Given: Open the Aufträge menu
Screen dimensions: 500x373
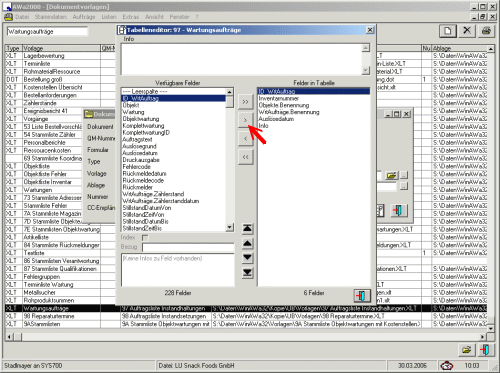Looking at the screenshot, I should [84, 17].
